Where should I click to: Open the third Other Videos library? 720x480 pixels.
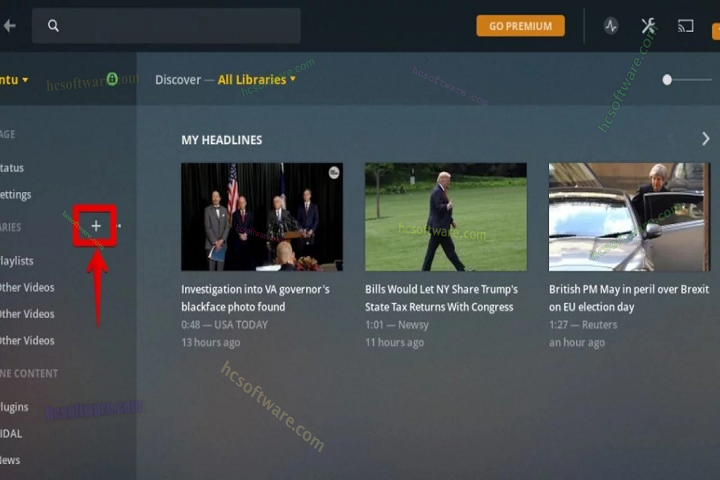click(x=27, y=341)
